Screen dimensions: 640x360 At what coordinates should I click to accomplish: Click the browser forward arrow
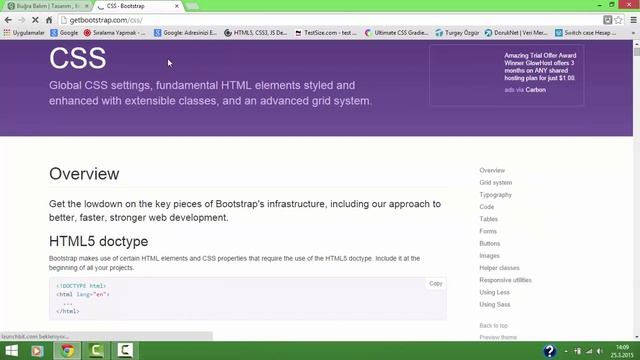(x=22, y=20)
